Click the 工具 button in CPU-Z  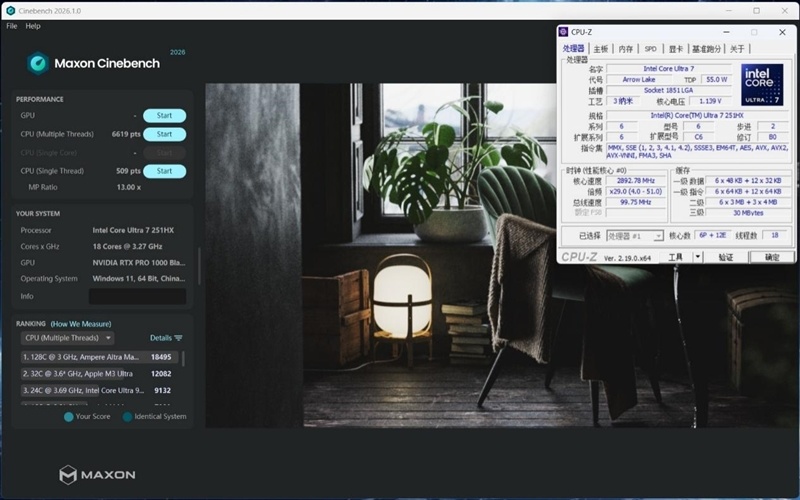coord(675,257)
